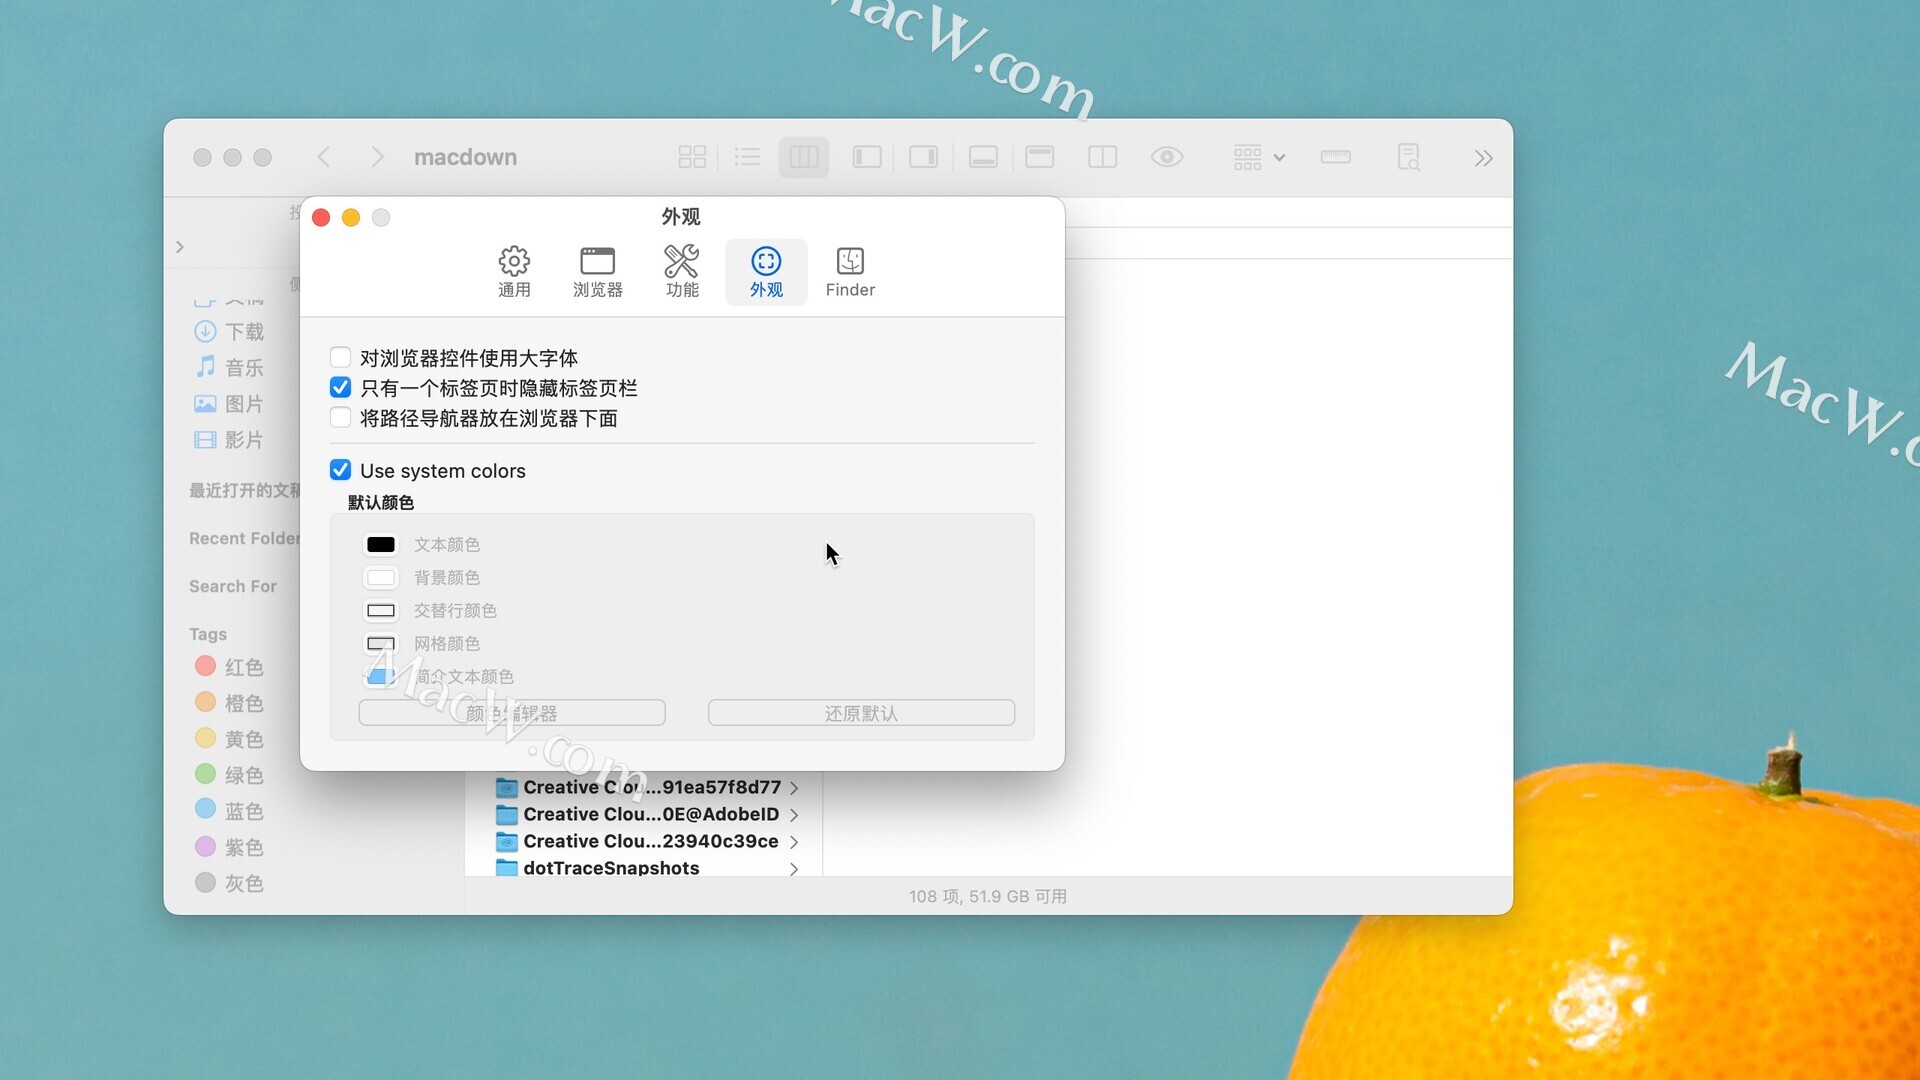Open 影片 (Movies) in the sidebar
This screenshot has height=1080, width=1920.
coord(230,440)
